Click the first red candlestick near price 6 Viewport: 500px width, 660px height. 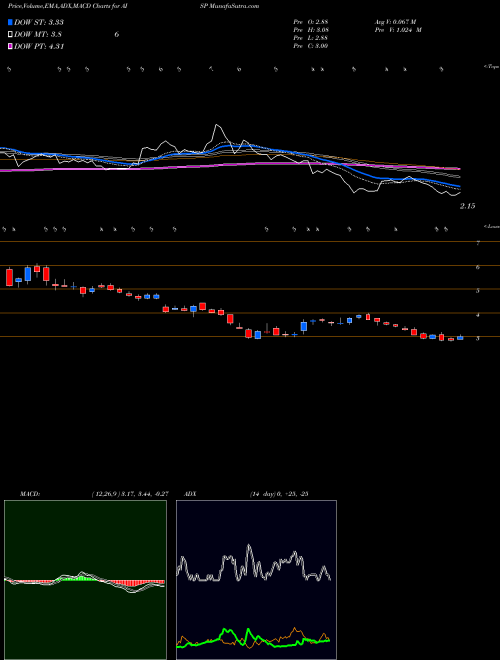(9, 277)
